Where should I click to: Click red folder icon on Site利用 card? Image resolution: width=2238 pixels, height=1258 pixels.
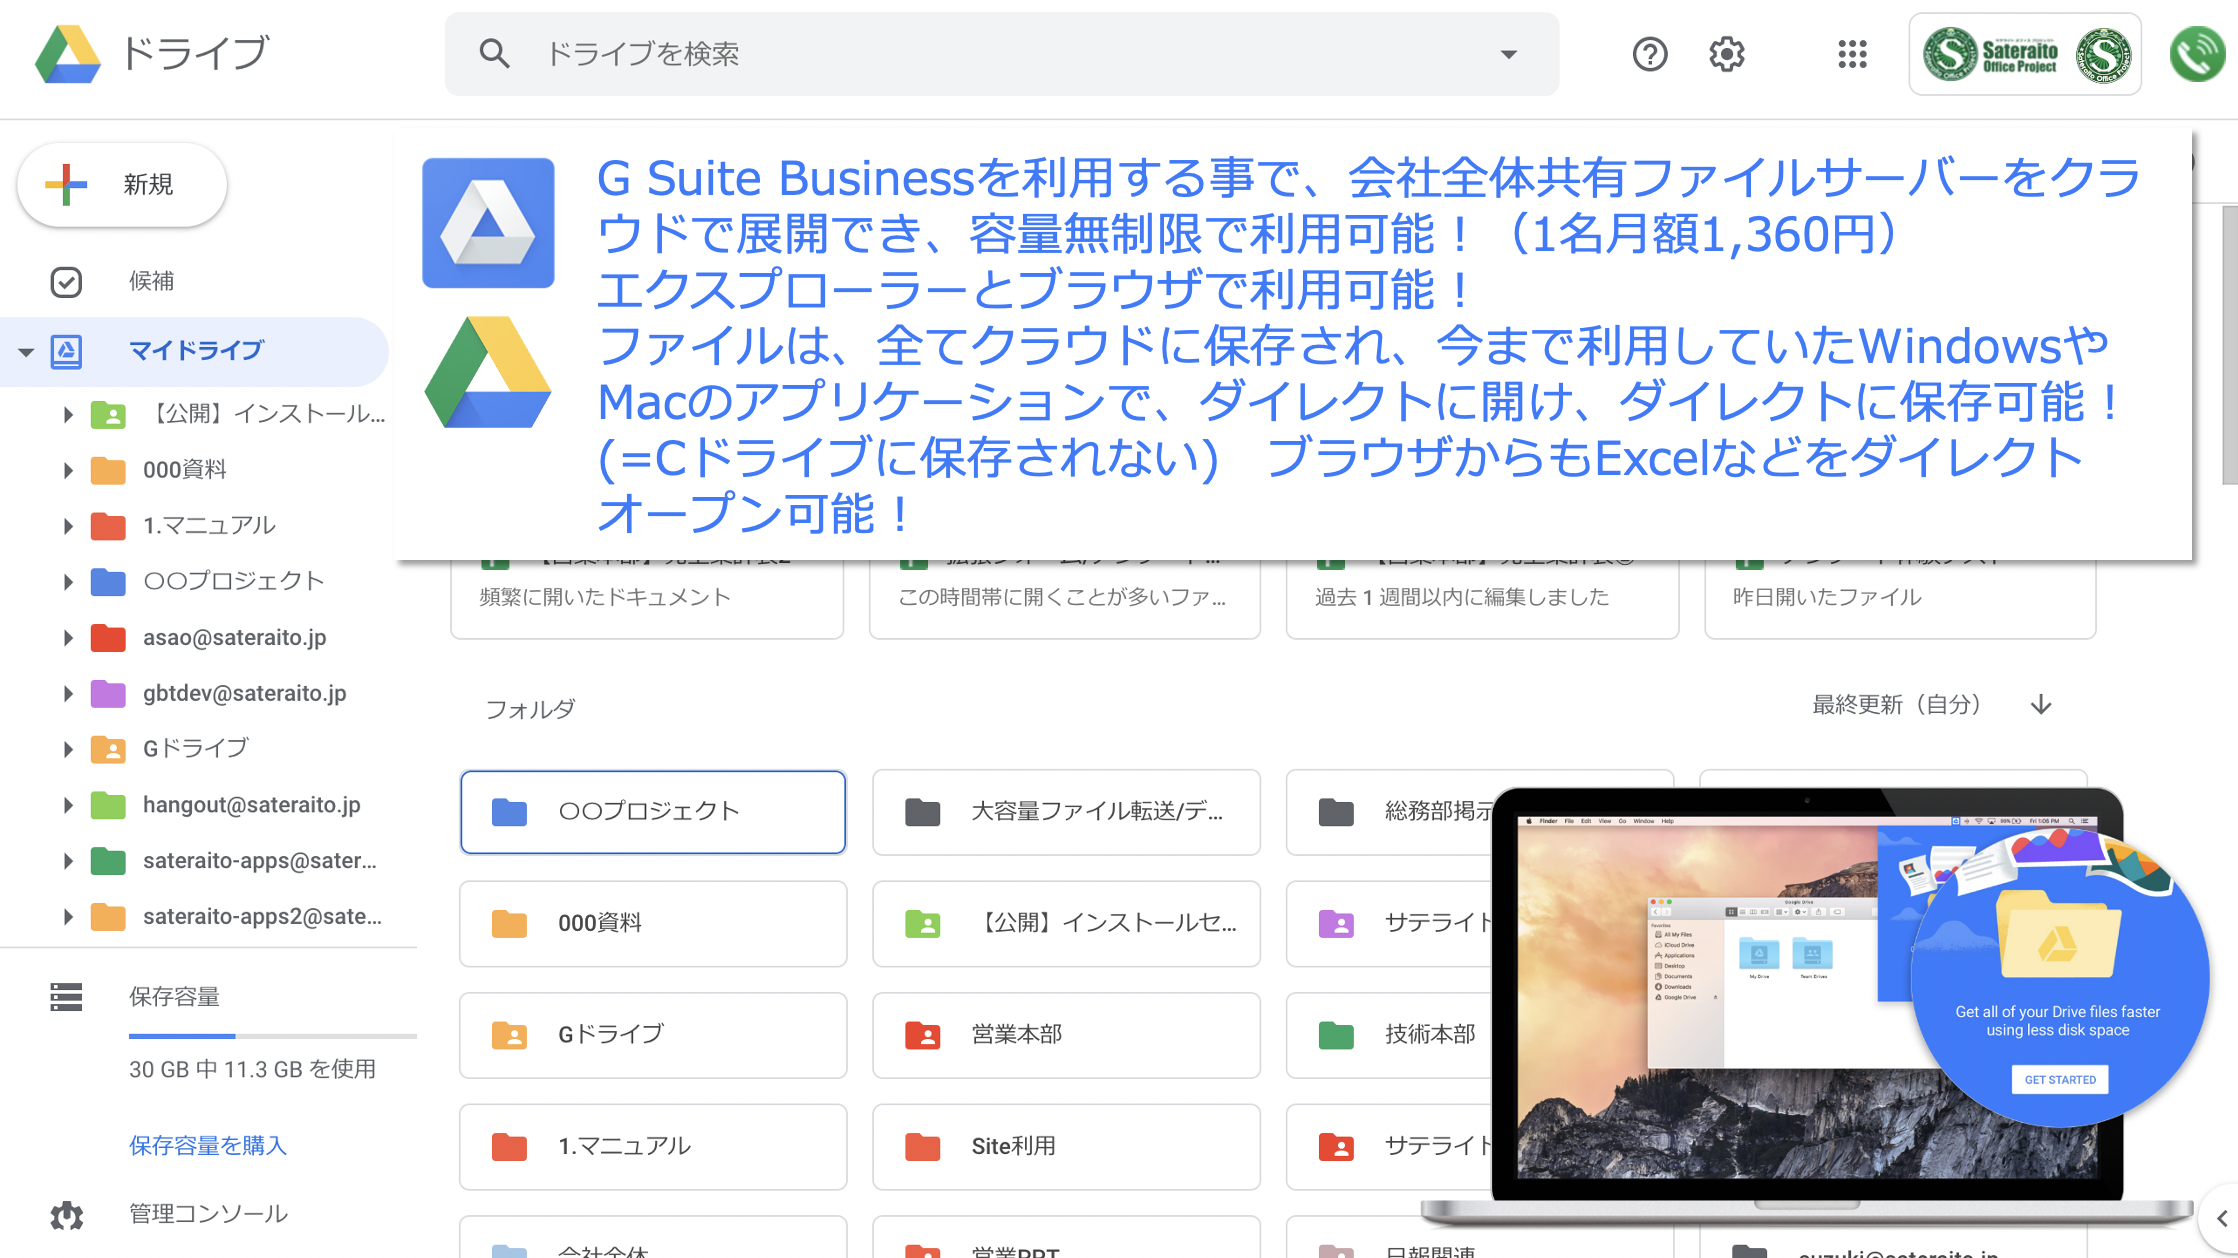922,1147
